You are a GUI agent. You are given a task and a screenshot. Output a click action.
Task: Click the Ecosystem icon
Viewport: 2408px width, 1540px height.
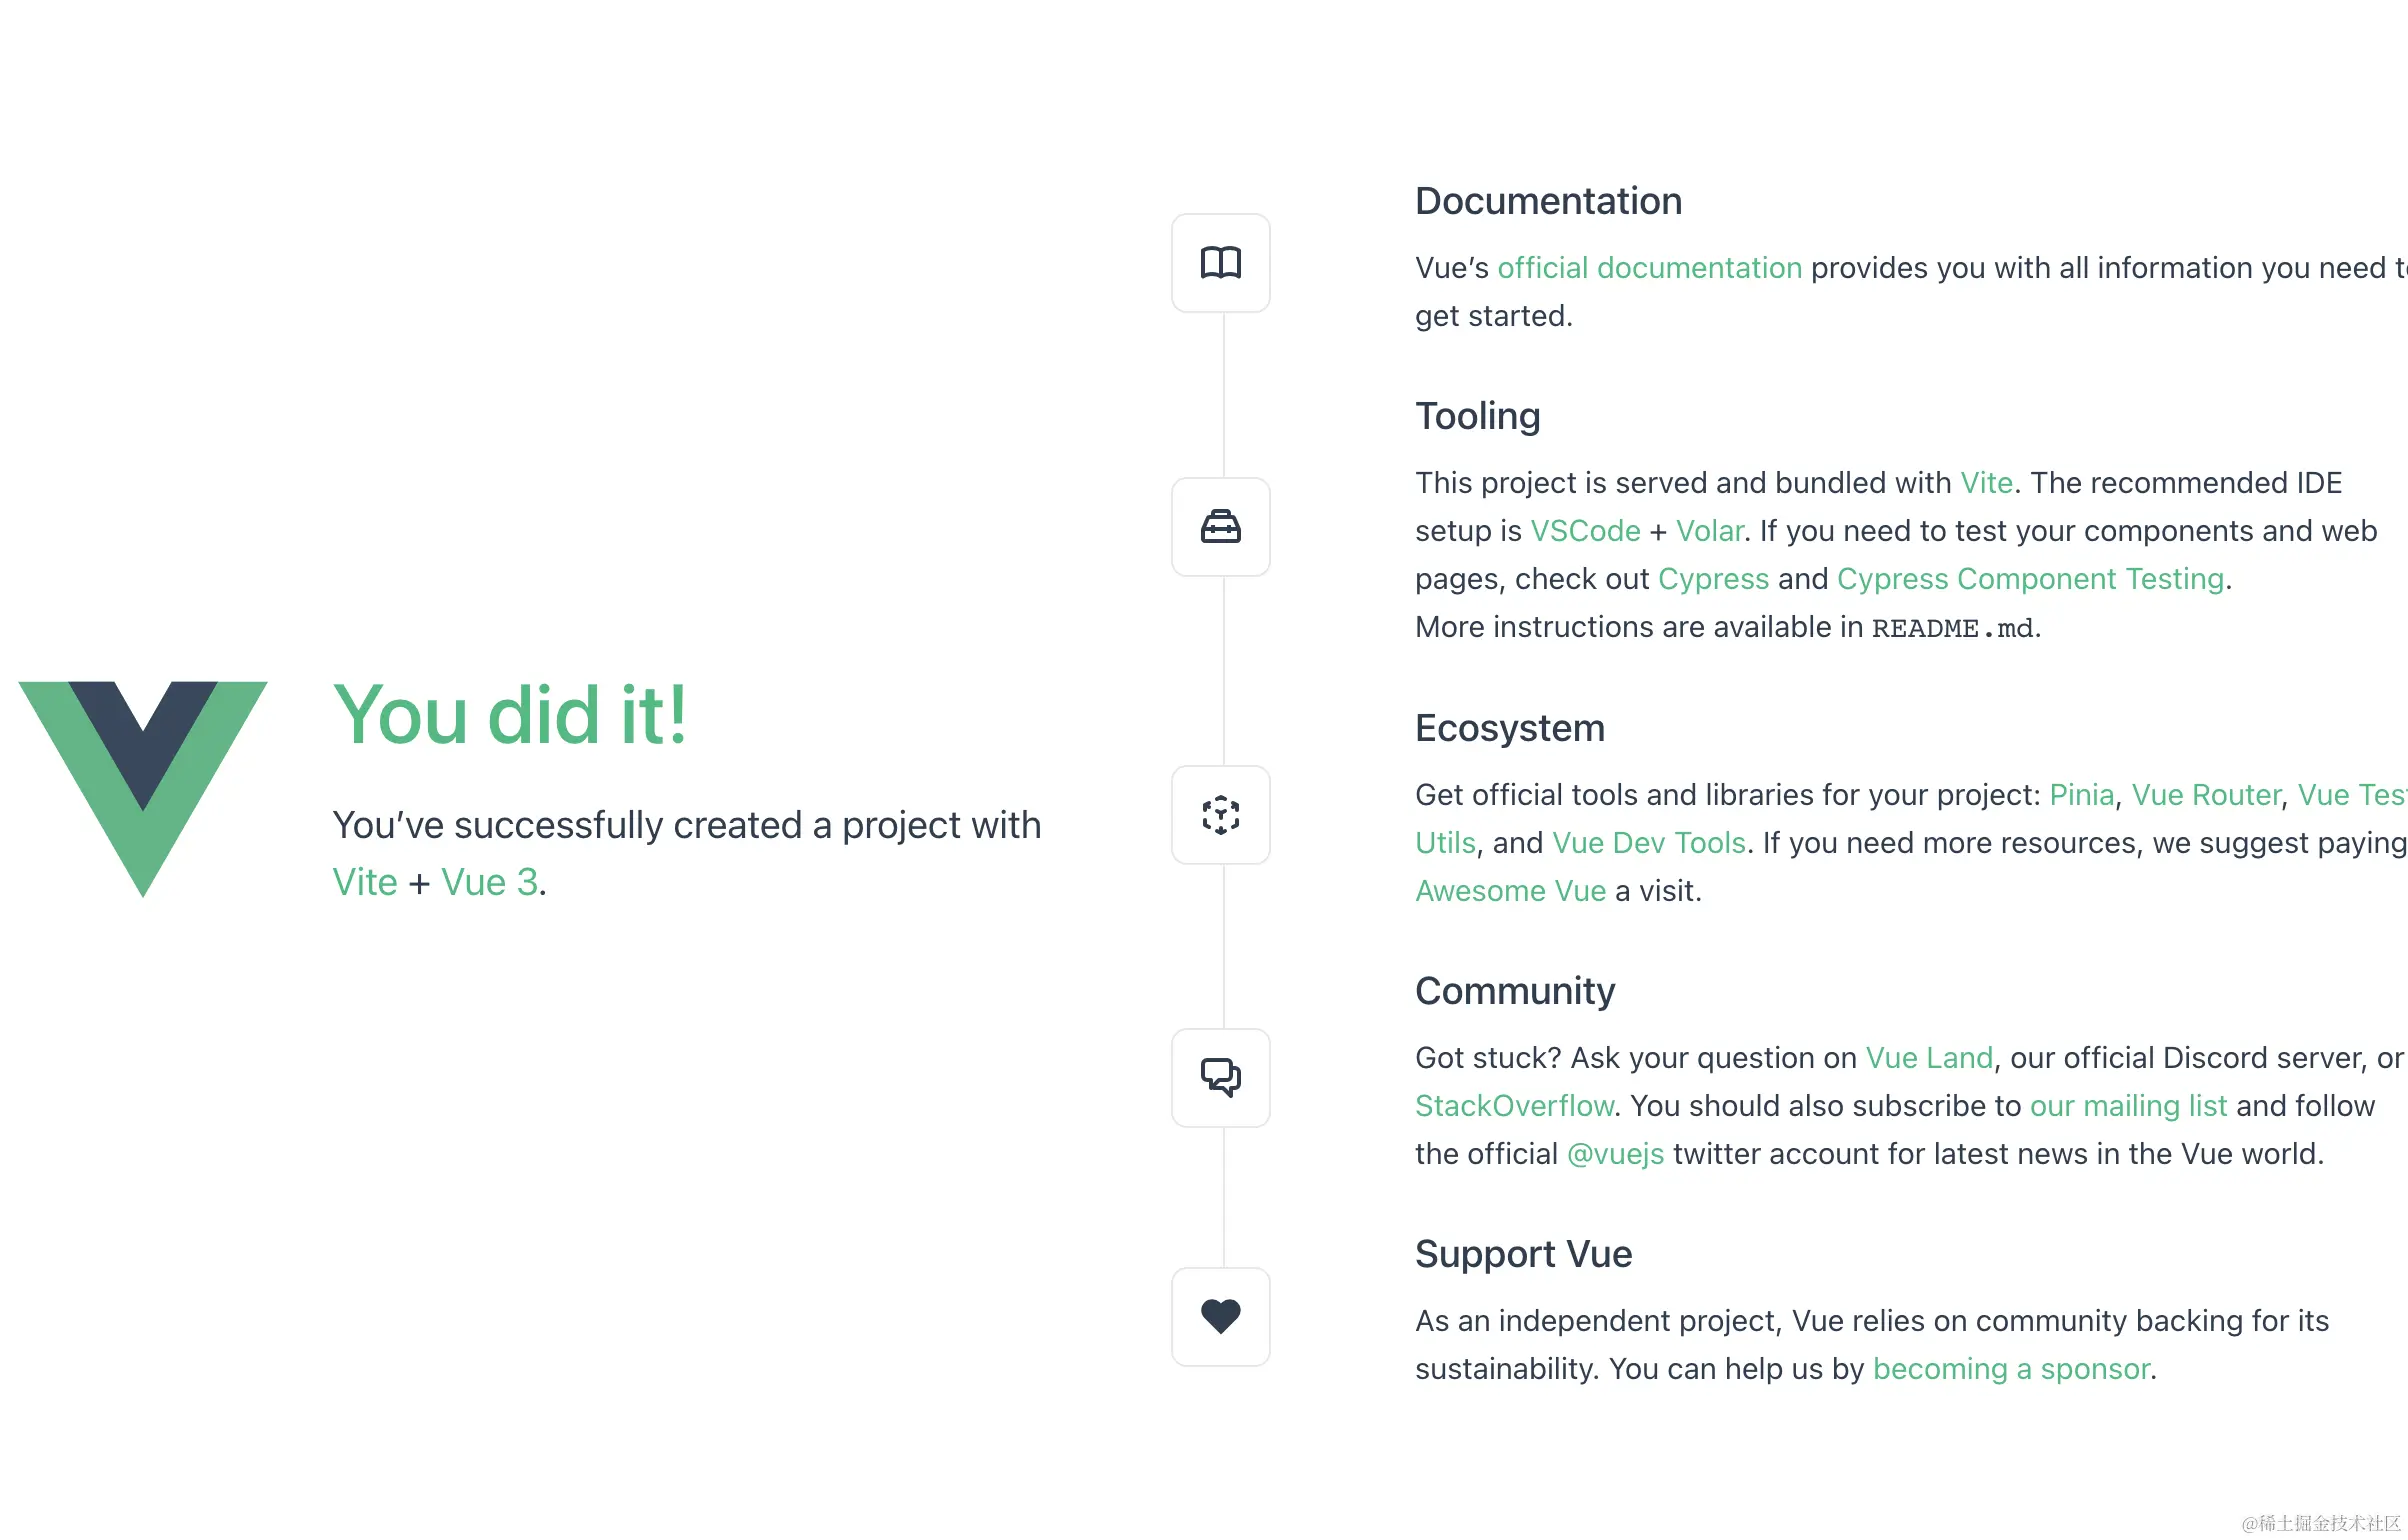coord(1220,815)
